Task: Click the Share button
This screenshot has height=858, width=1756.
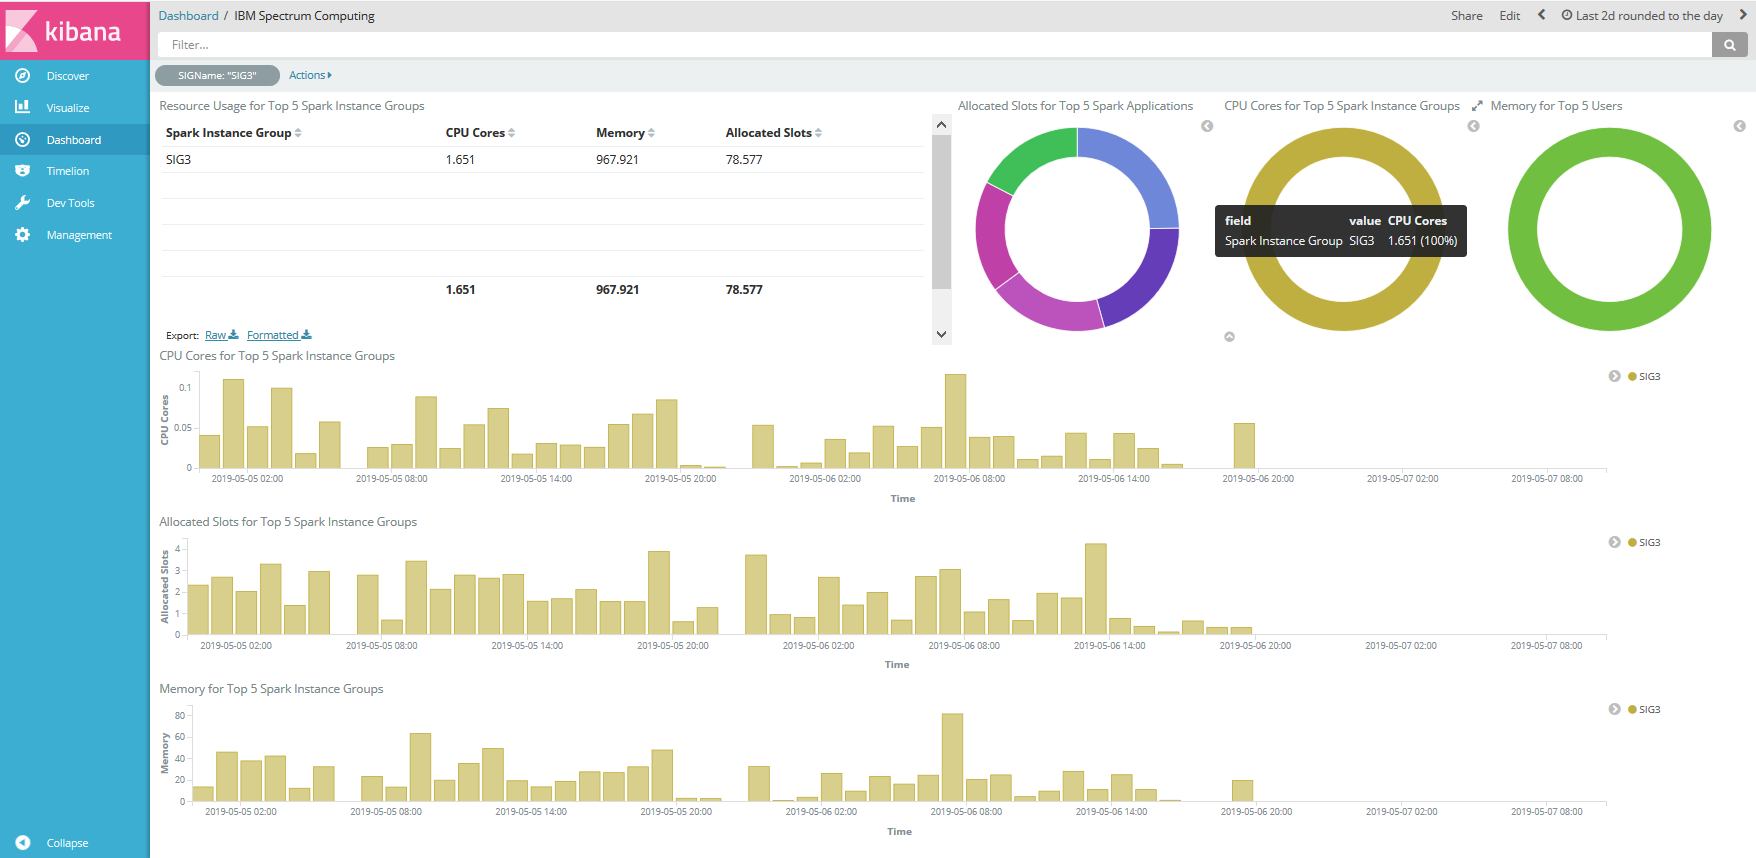Action: point(1467,16)
